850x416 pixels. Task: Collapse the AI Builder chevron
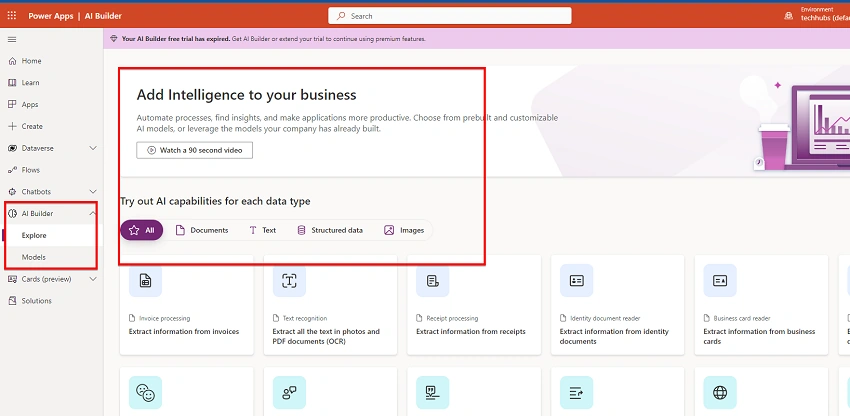coord(93,213)
